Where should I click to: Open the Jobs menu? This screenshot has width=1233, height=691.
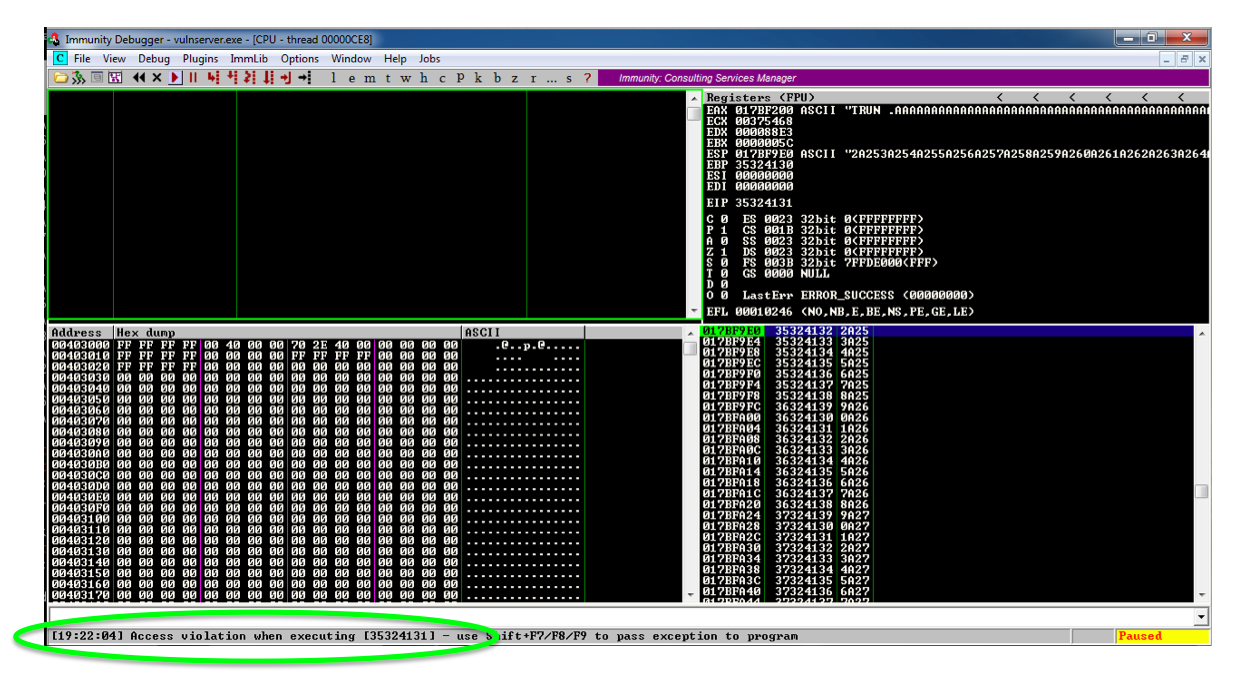[429, 59]
